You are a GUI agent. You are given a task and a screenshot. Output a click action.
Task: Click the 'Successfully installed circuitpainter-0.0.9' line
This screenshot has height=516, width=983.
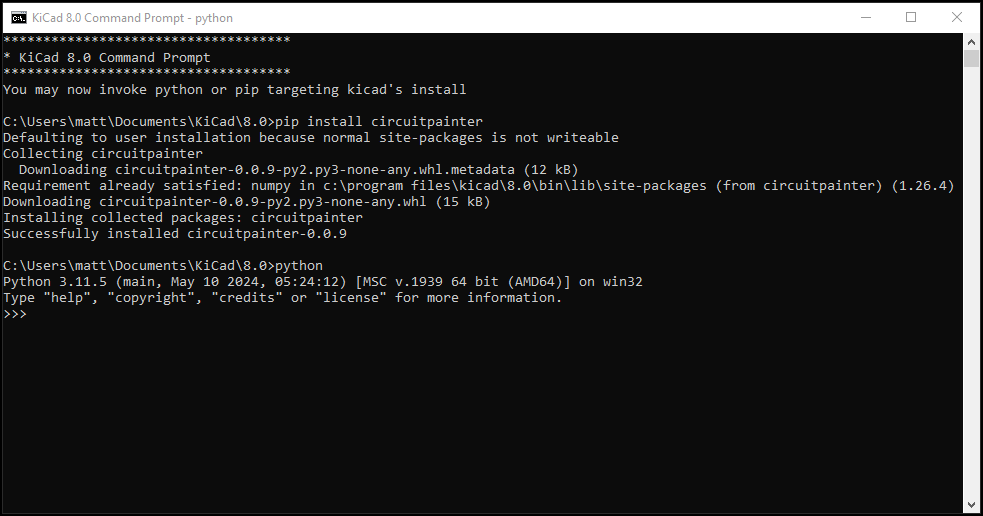pyautogui.click(x=175, y=234)
